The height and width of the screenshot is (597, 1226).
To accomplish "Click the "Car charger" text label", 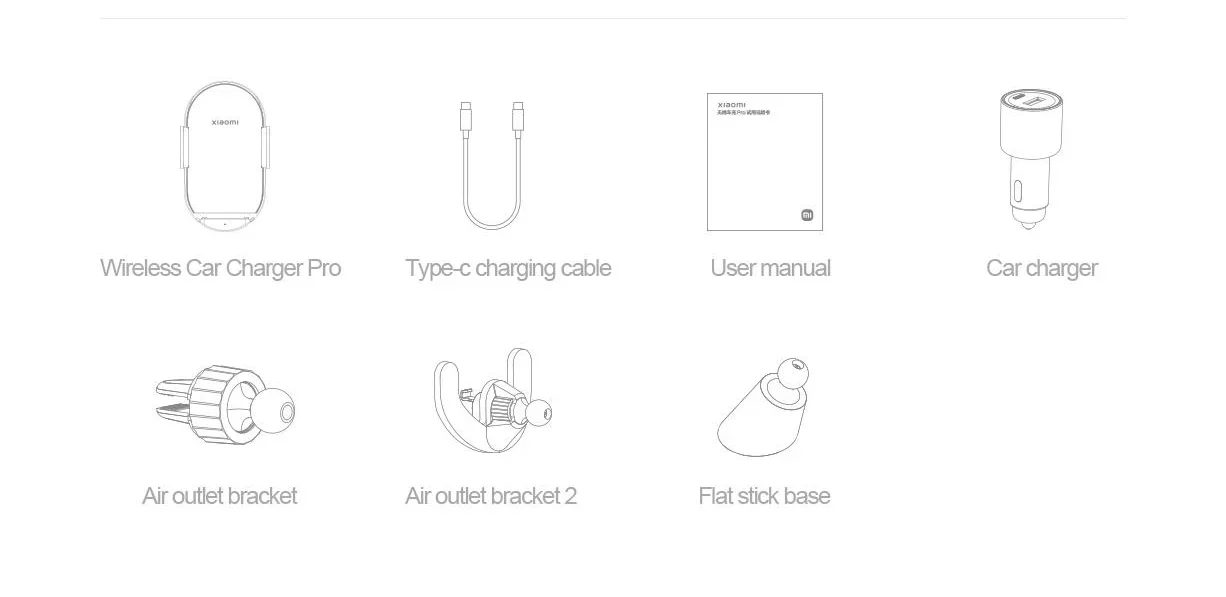I will pyautogui.click(x=1042, y=268).
